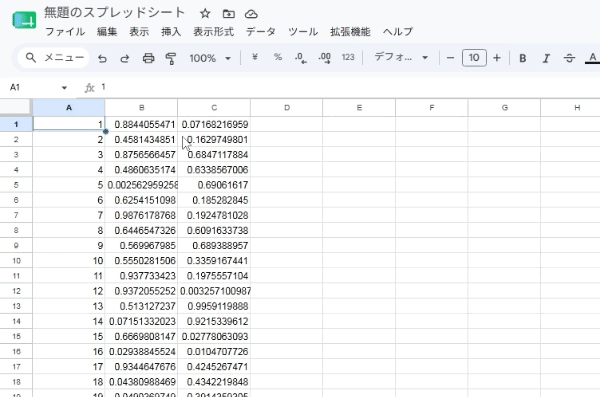
Task: Click cell with 0.69061617
Action: pyautogui.click(x=214, y=185)
